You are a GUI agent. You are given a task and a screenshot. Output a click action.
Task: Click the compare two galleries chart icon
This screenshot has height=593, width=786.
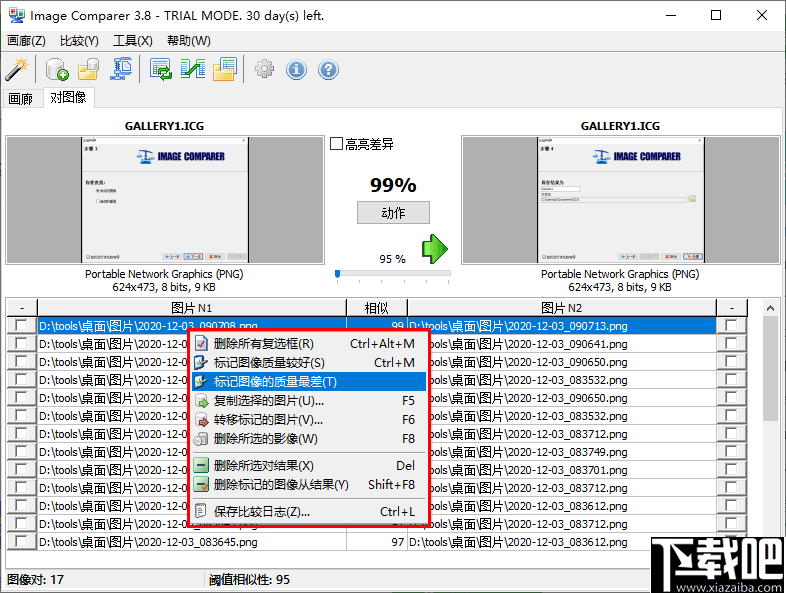[x=193, y=69]
